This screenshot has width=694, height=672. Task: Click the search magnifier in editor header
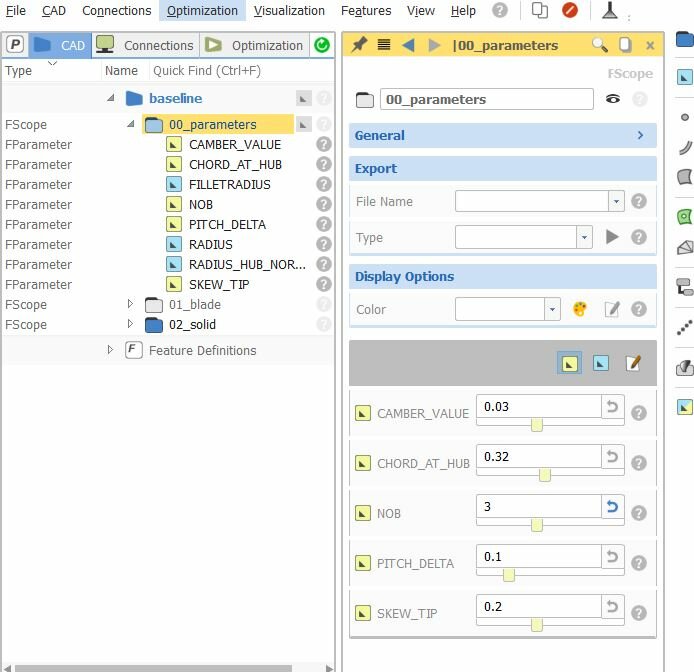(x=600, y=45)
